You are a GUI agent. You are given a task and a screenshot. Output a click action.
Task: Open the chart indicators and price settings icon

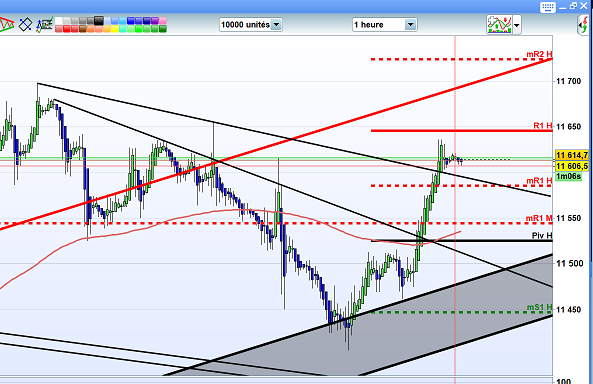44,25
